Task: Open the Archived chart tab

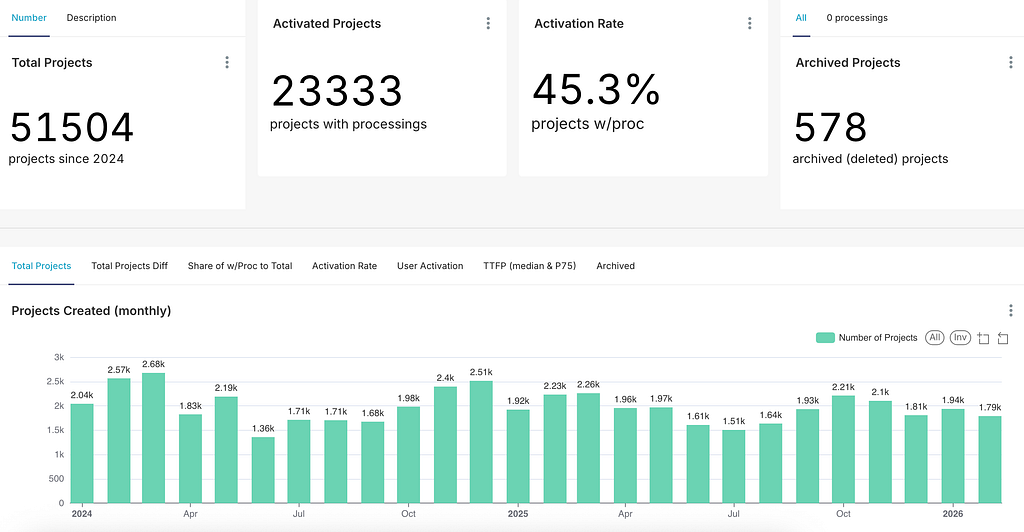Action: coord(615,266)
